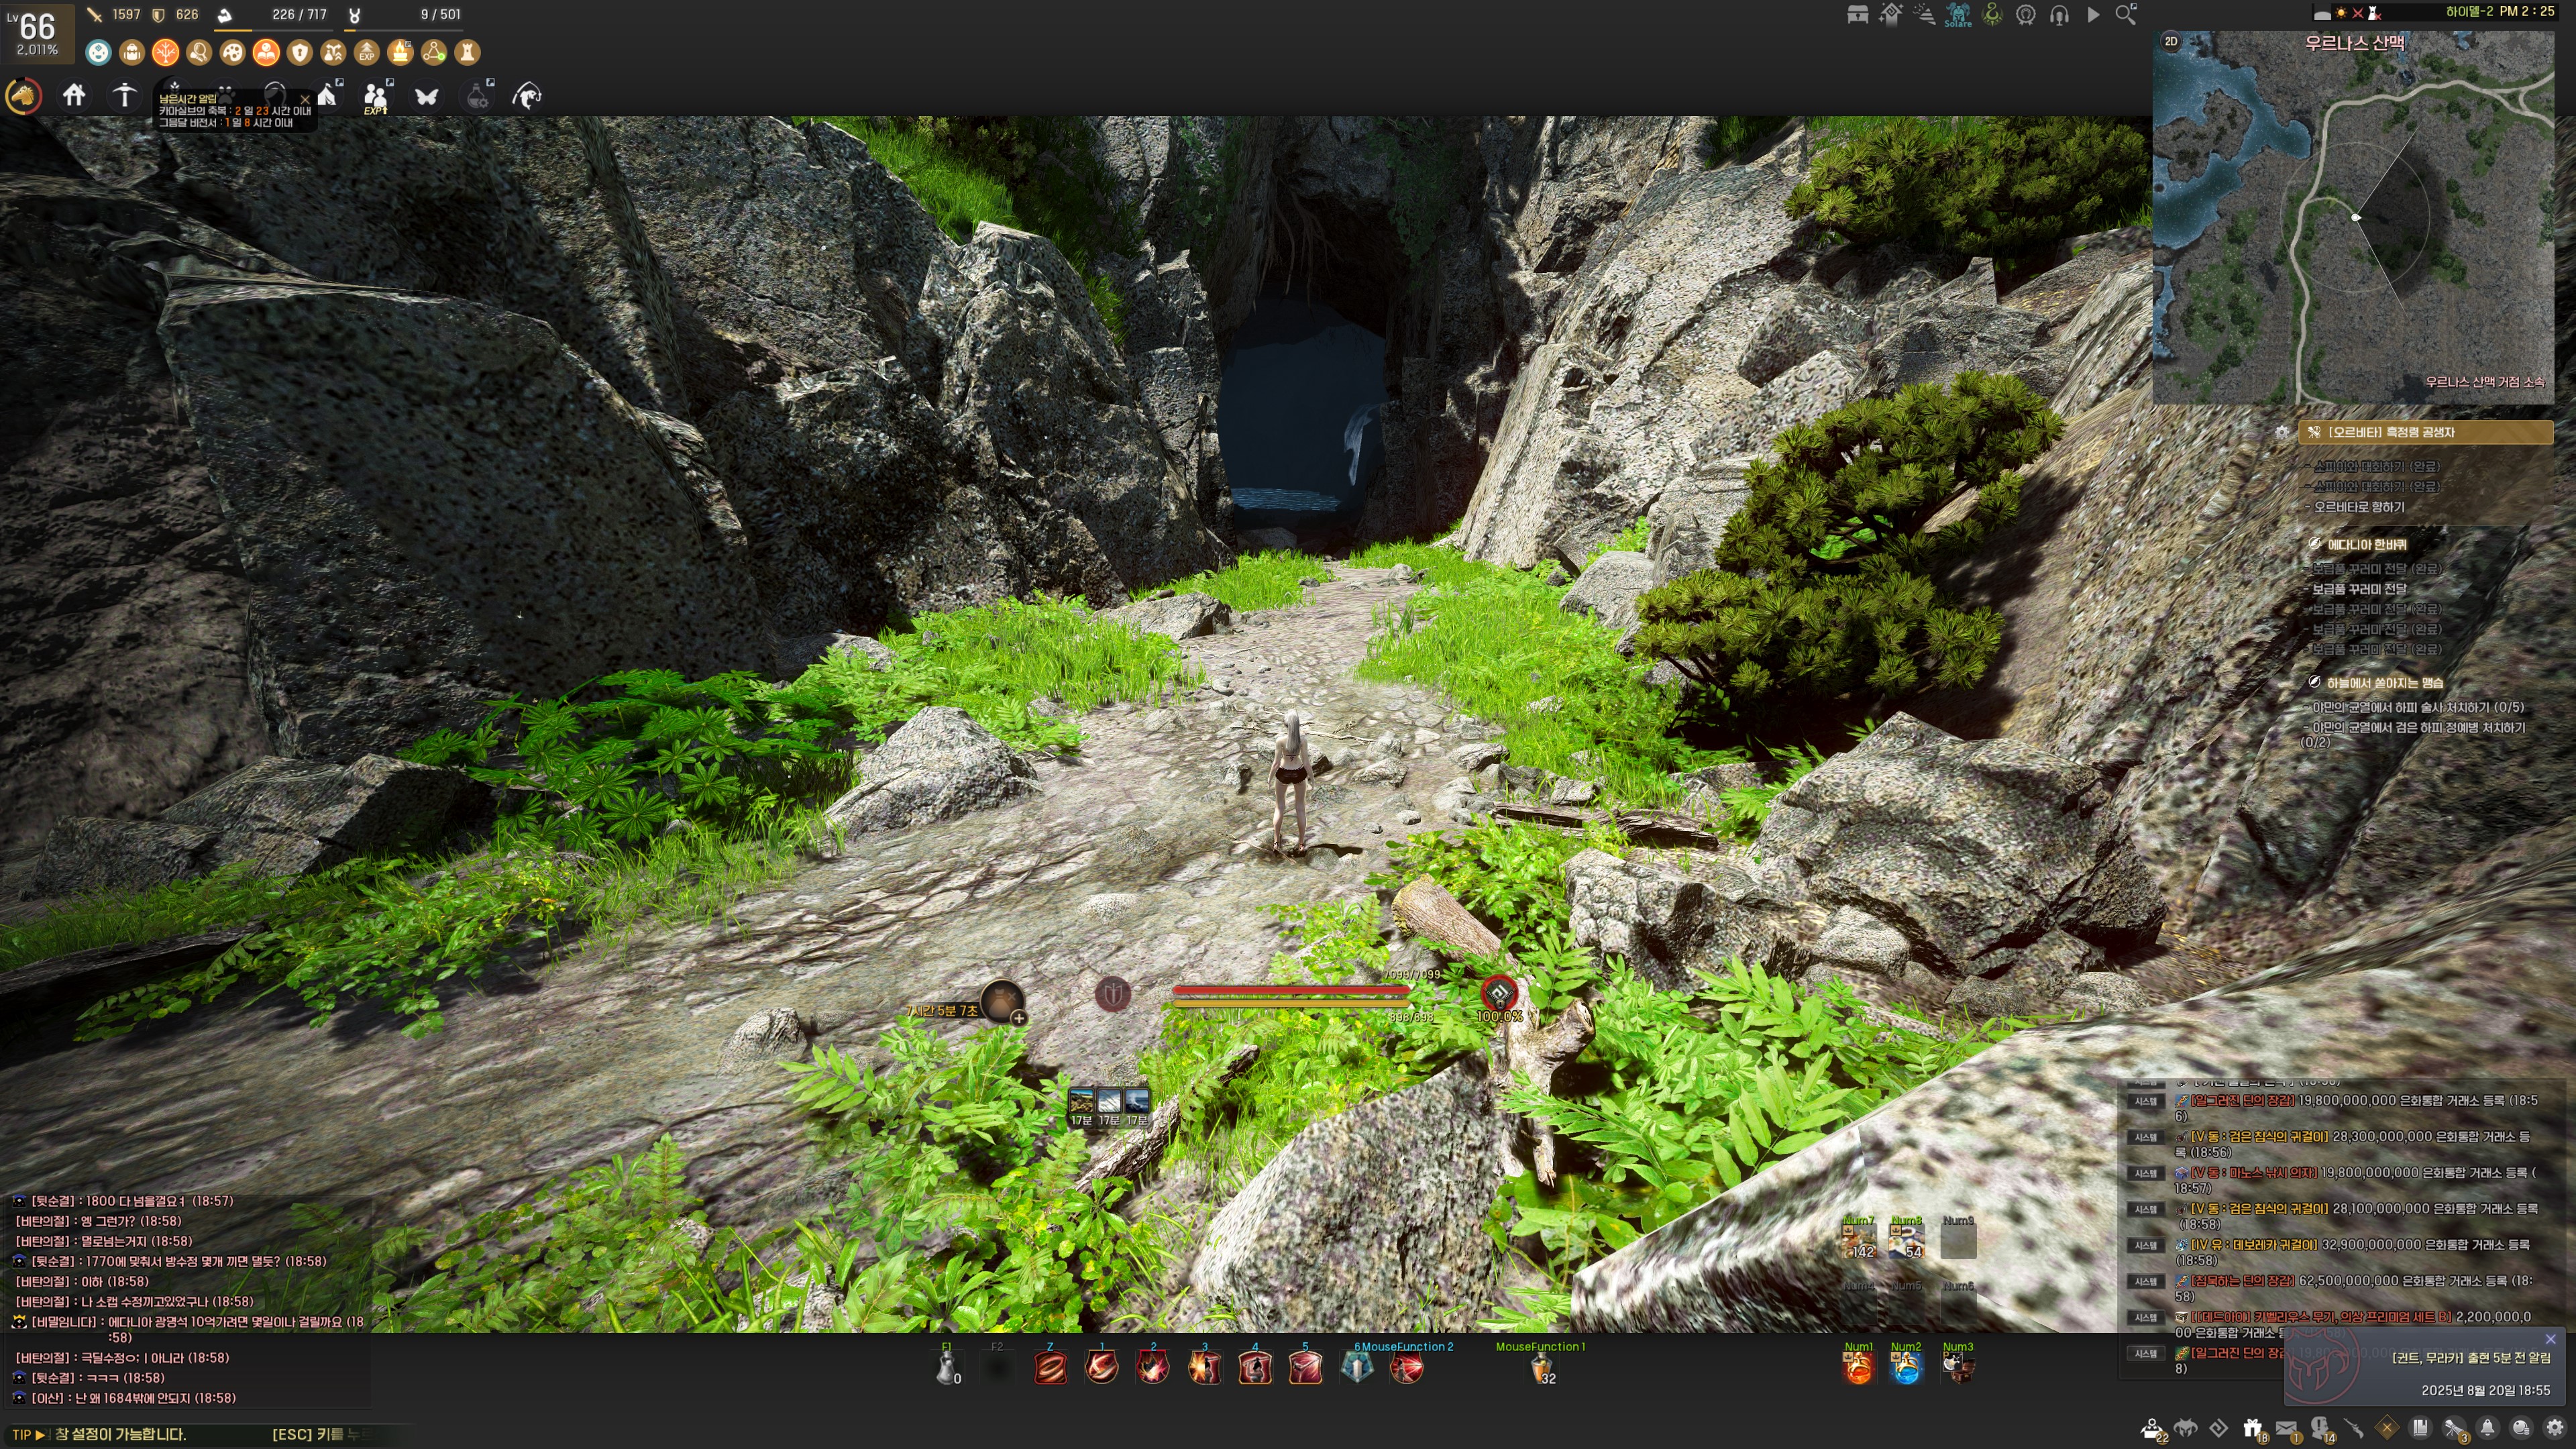This screenshot has width=2576, height=1449.
Task: Toggle the minimap 2D view button
Action: 2171,42
